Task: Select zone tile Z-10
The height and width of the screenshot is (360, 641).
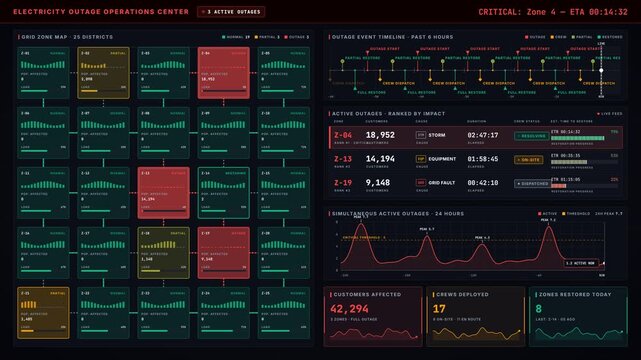Action: 284,133
